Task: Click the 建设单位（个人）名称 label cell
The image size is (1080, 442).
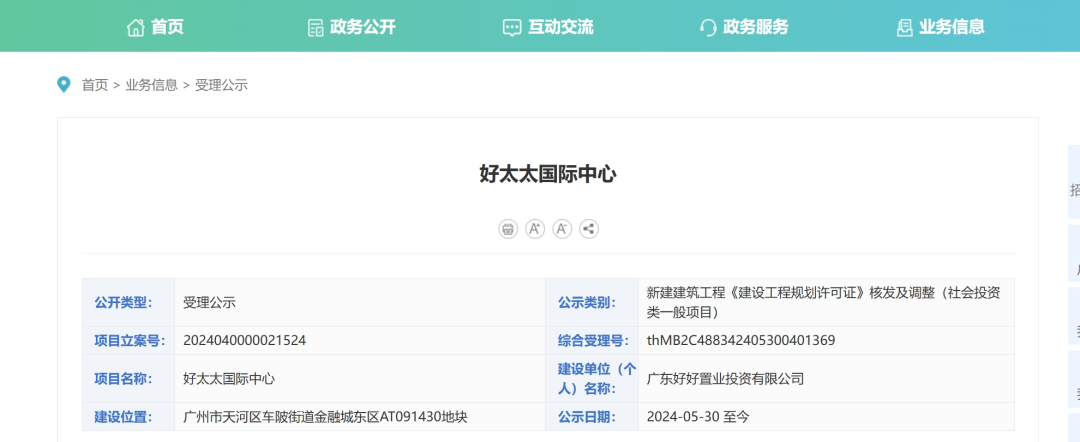Action: 592,379
